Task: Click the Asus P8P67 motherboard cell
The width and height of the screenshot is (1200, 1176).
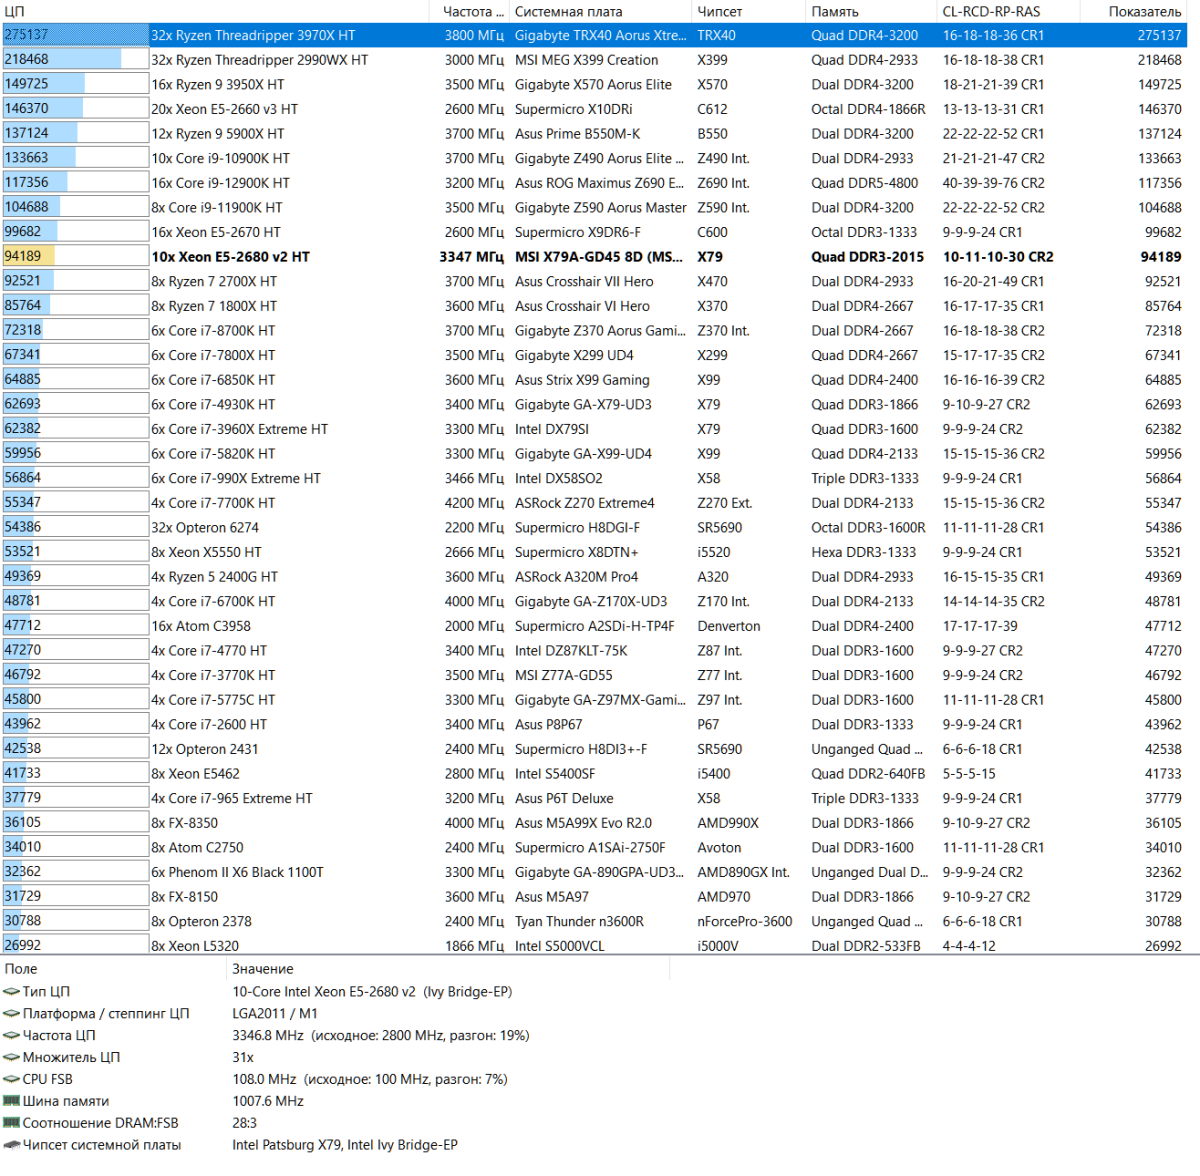Action: tap(548, 724)
